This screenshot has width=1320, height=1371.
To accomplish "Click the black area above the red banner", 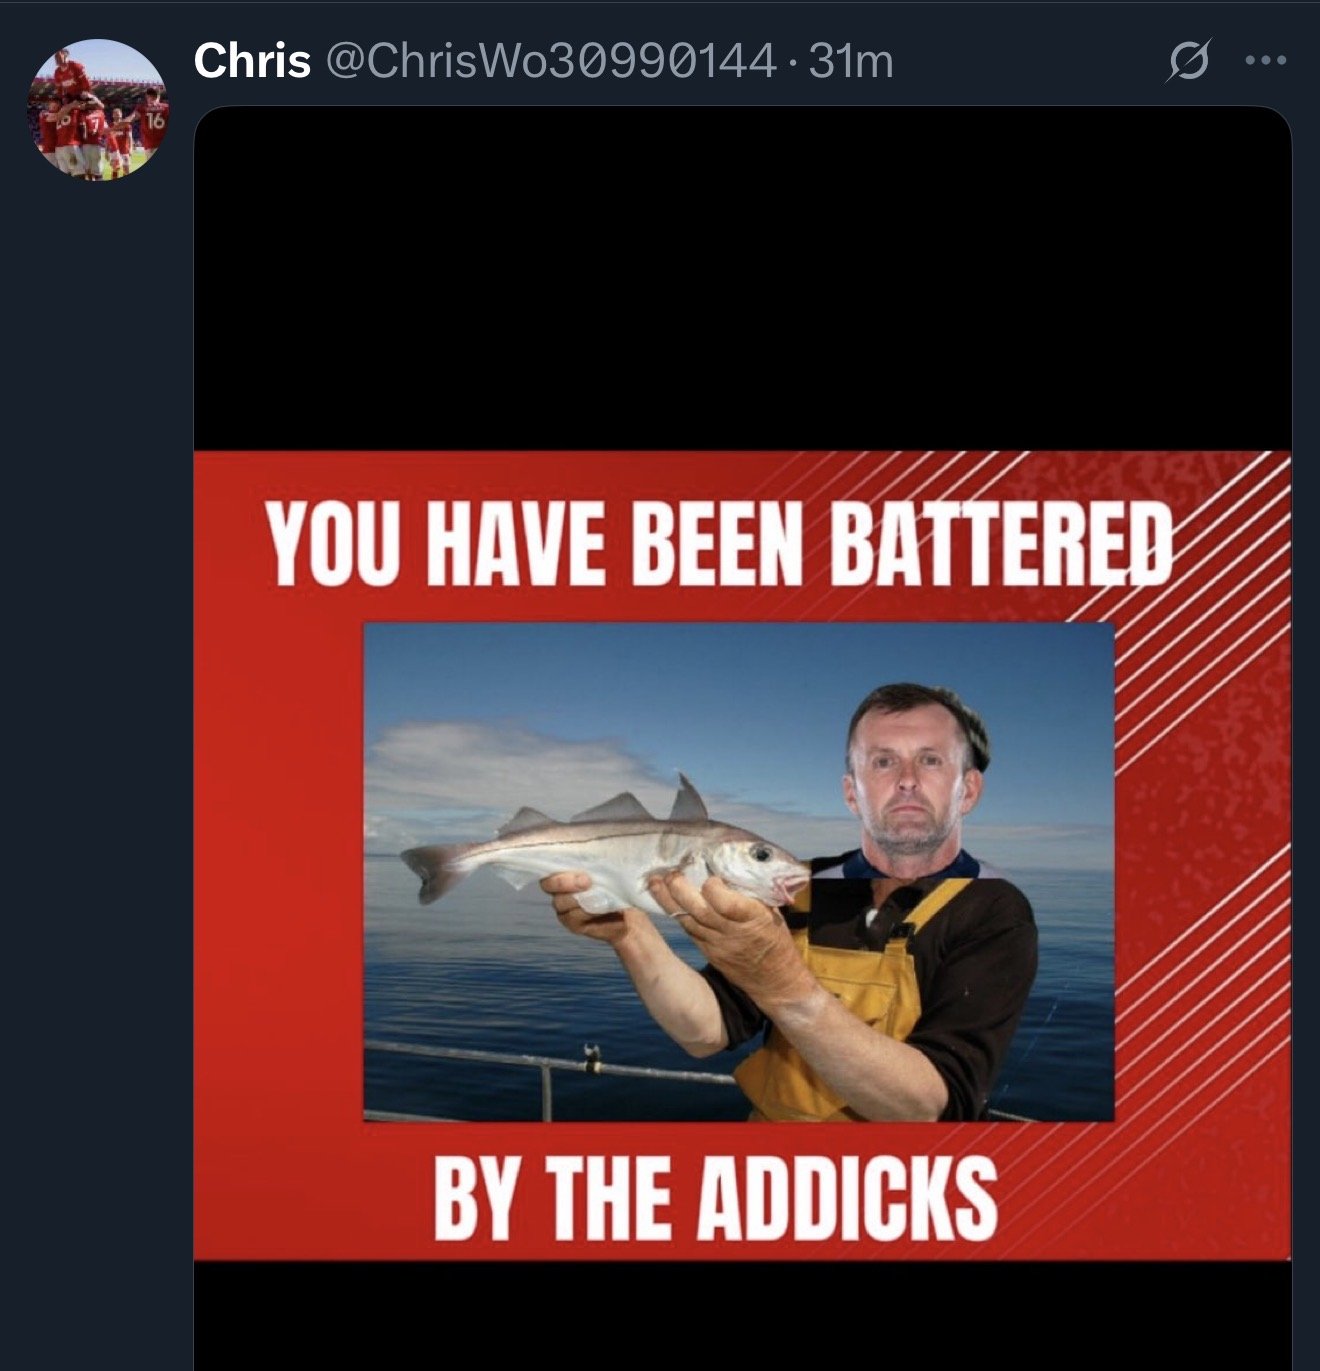I will (x=742, y=279).
